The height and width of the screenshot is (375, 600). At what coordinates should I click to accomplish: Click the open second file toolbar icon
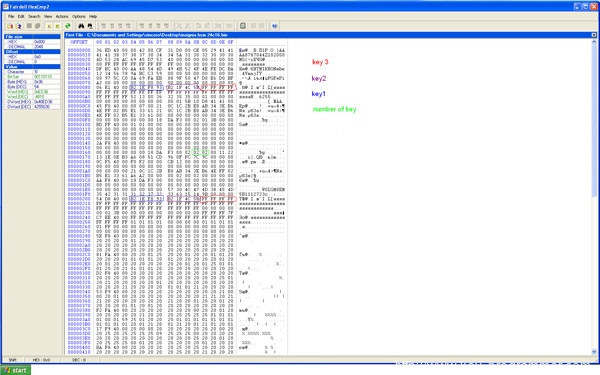(18, 26)
